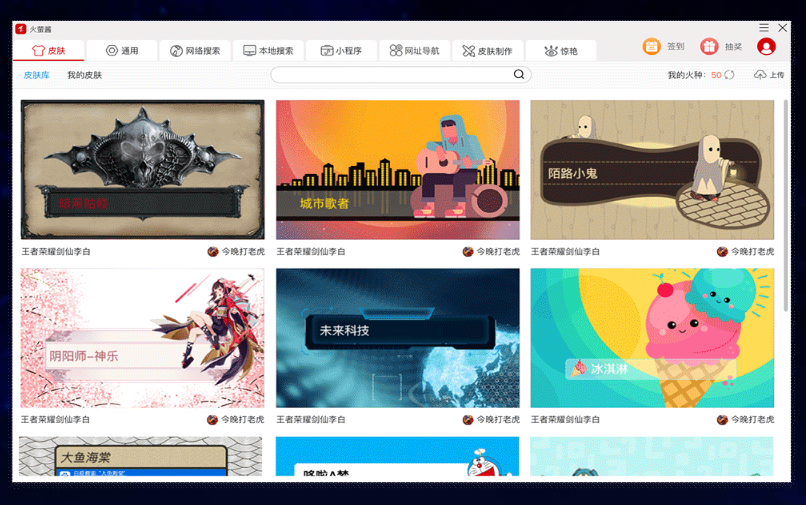
Task: Click the title text under 陌路小鬼 skin
Action: click(x=565, y=251)
